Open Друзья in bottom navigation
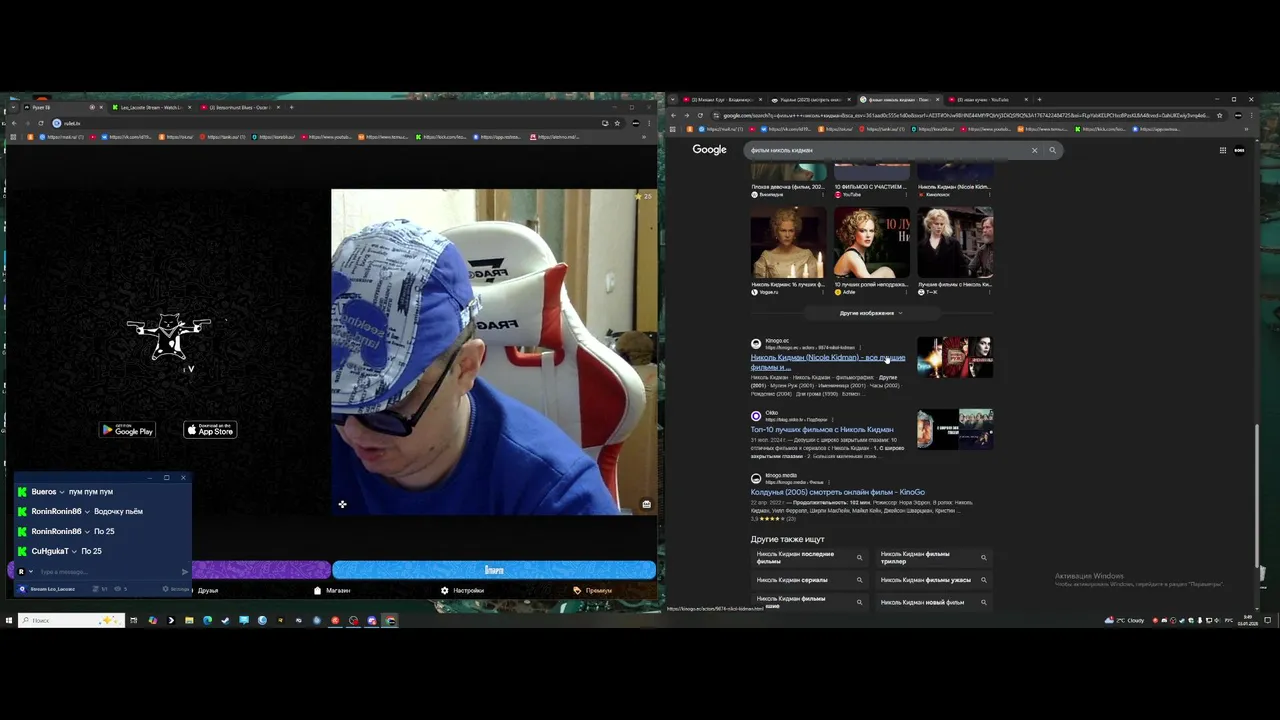 click(x=207, y=590)
